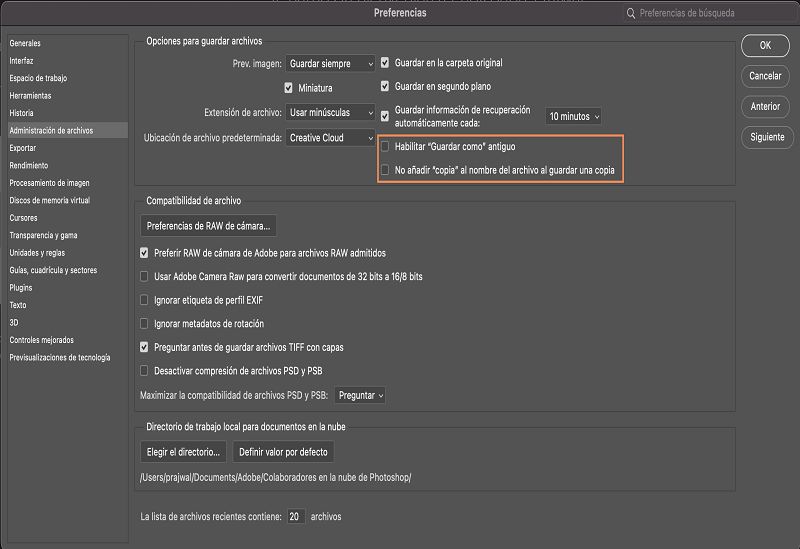Enable Usar Adobe Camera Raw para convertir
The image size is (800, 549).
[x=144, y=277]
